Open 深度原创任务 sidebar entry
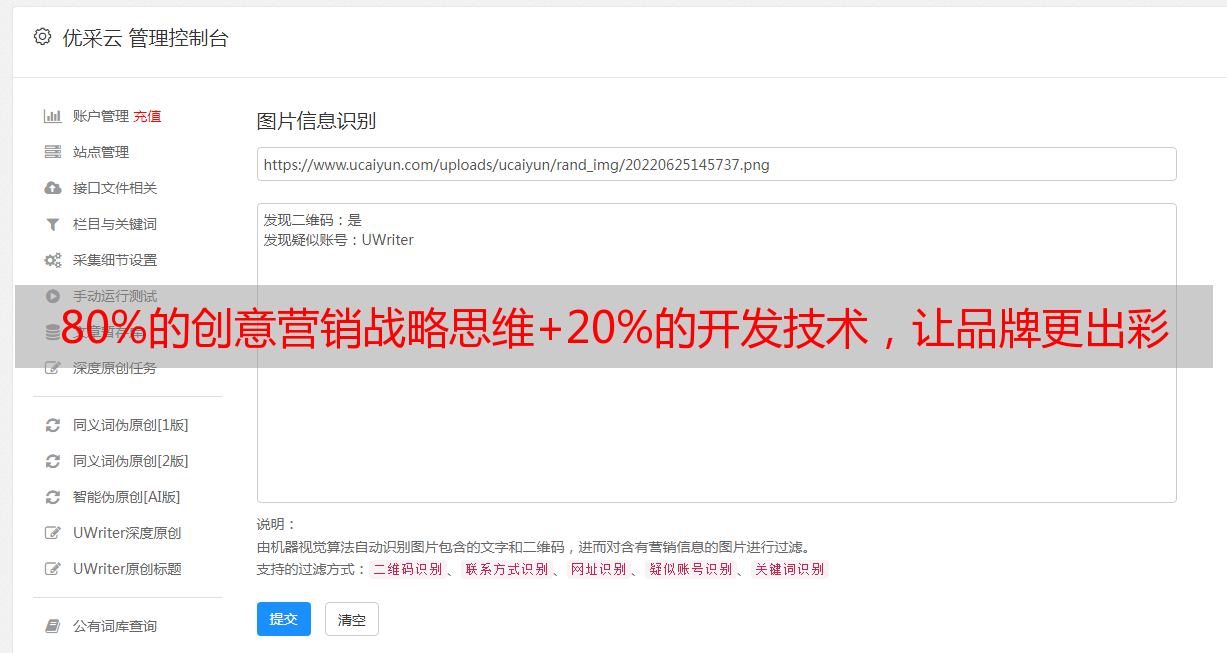 [x=114, y=368]
